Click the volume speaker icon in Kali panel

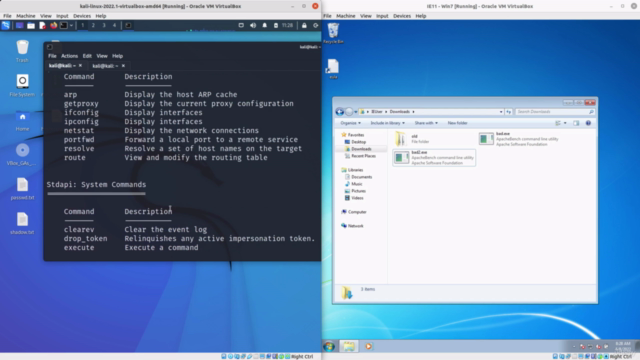click(x=253, y=25)
